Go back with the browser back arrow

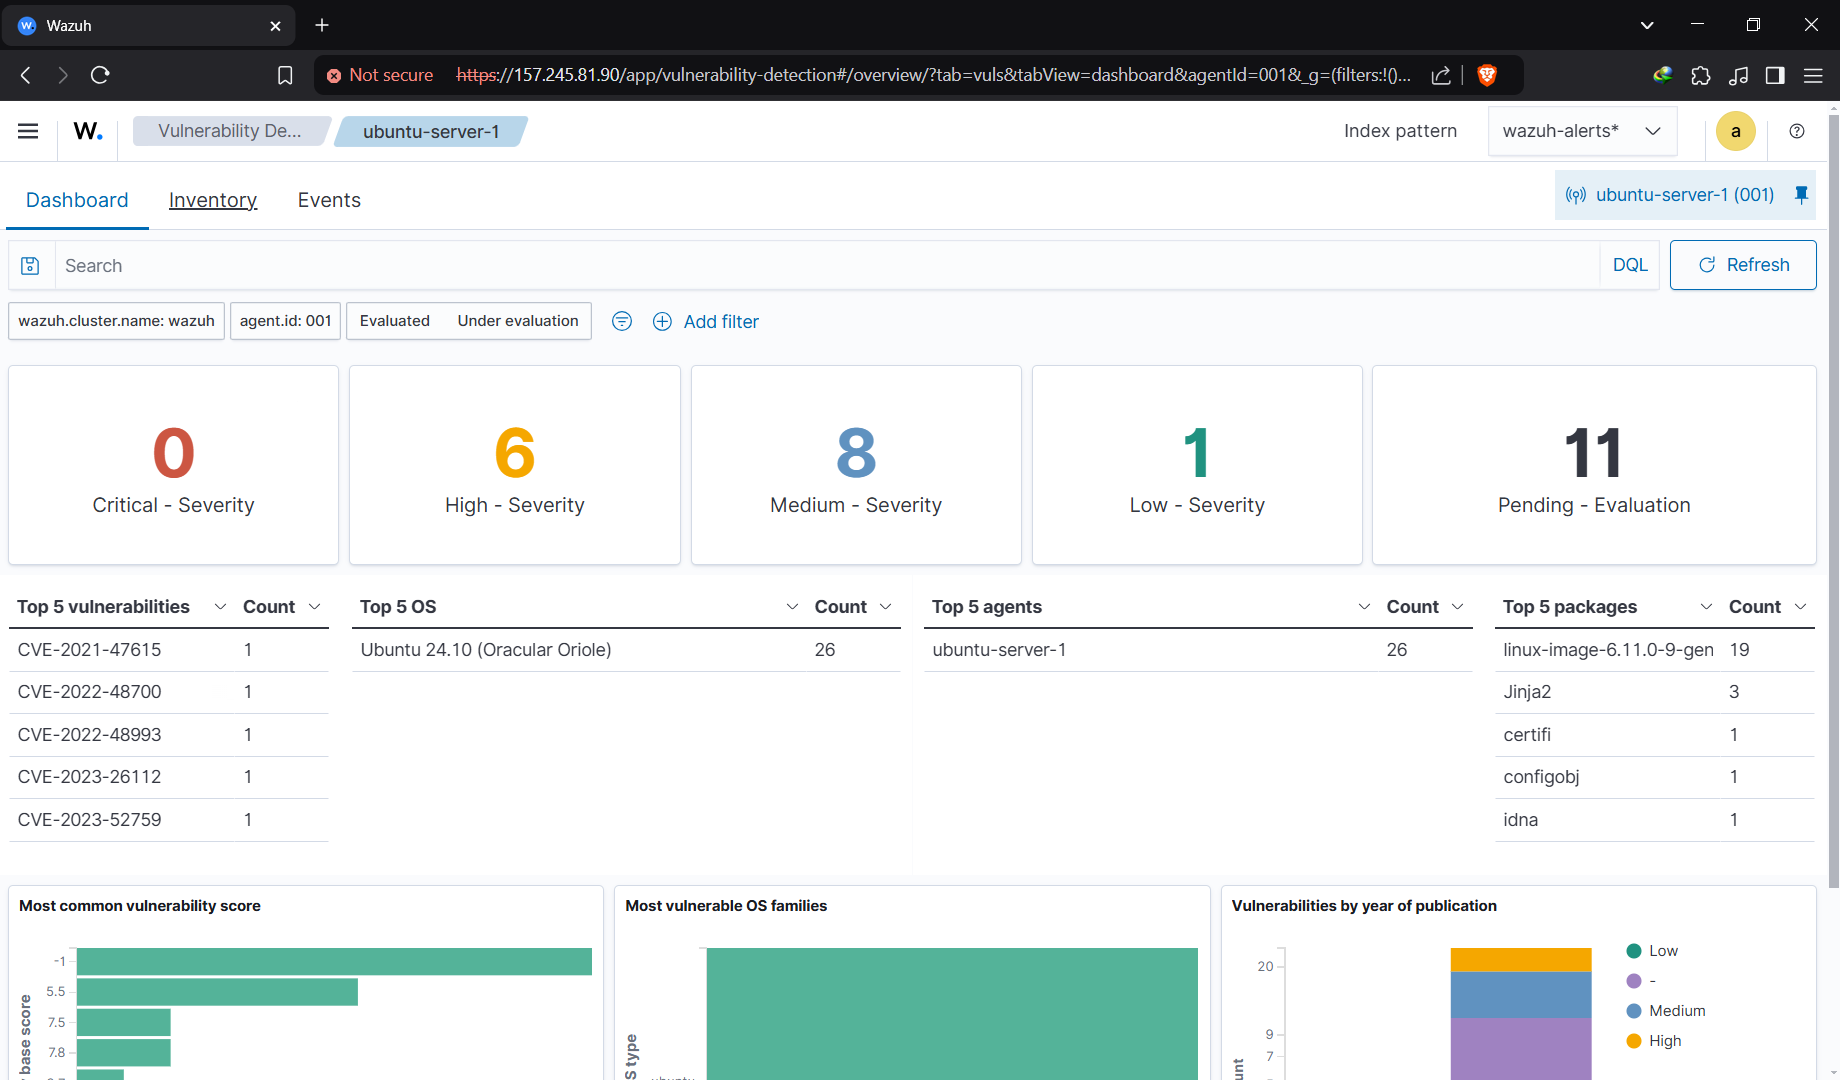(26, 75)
